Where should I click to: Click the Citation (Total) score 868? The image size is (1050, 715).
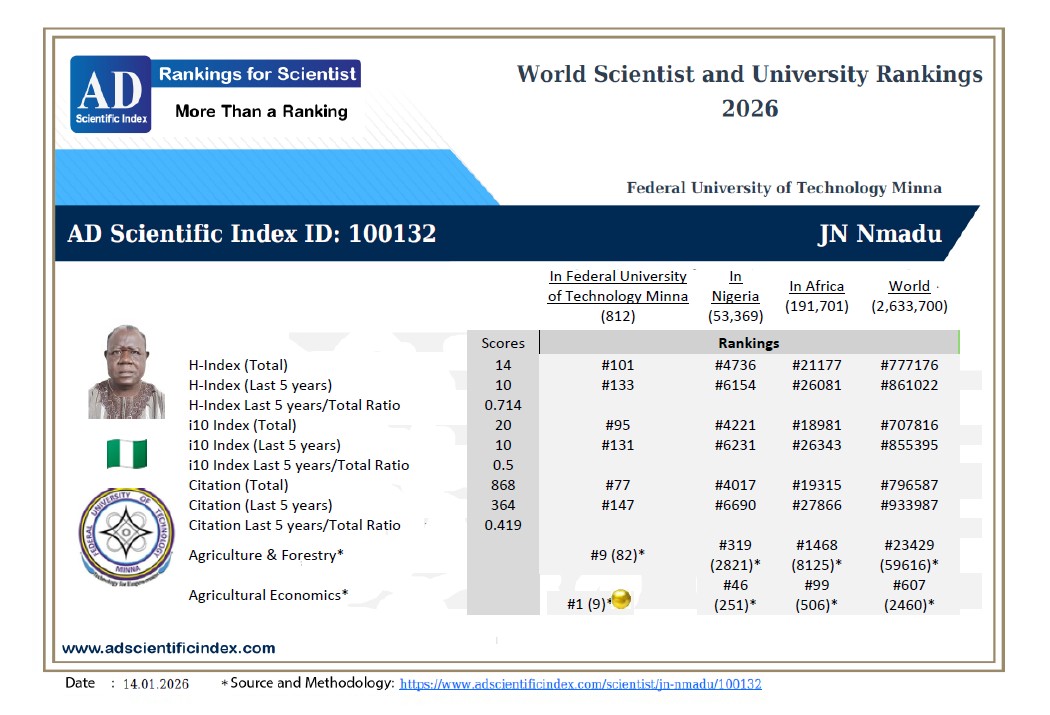point(503,485)
